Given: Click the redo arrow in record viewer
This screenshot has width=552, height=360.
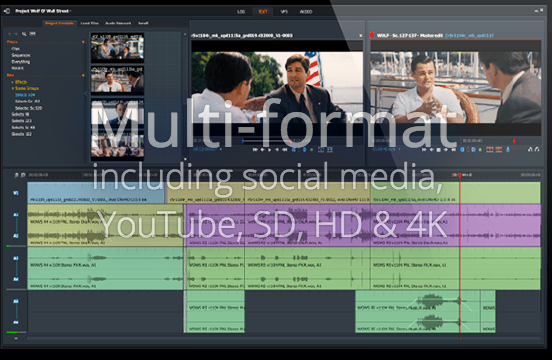Looking at the screenshot, I should 537,150.
